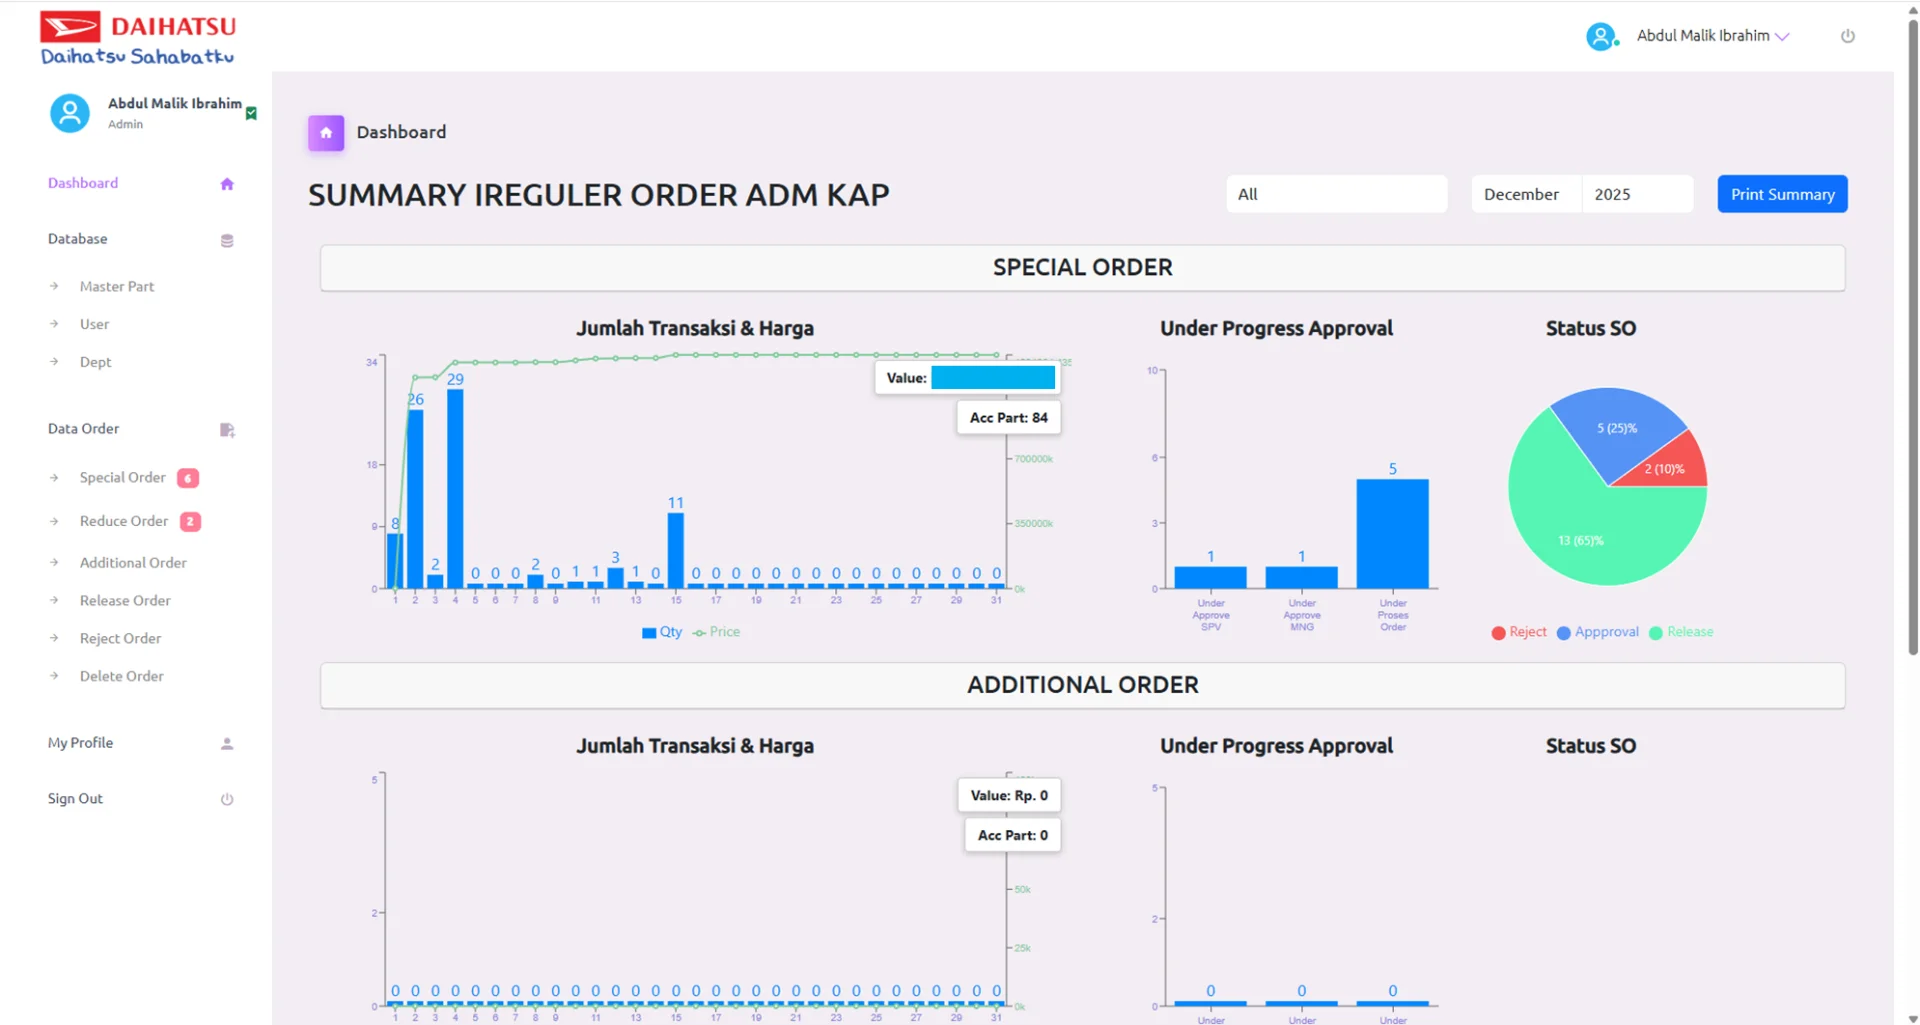
Task: Expand the Abdul Malik Ibrahim user menu chevron
Action: click(x=1782, y=36)
